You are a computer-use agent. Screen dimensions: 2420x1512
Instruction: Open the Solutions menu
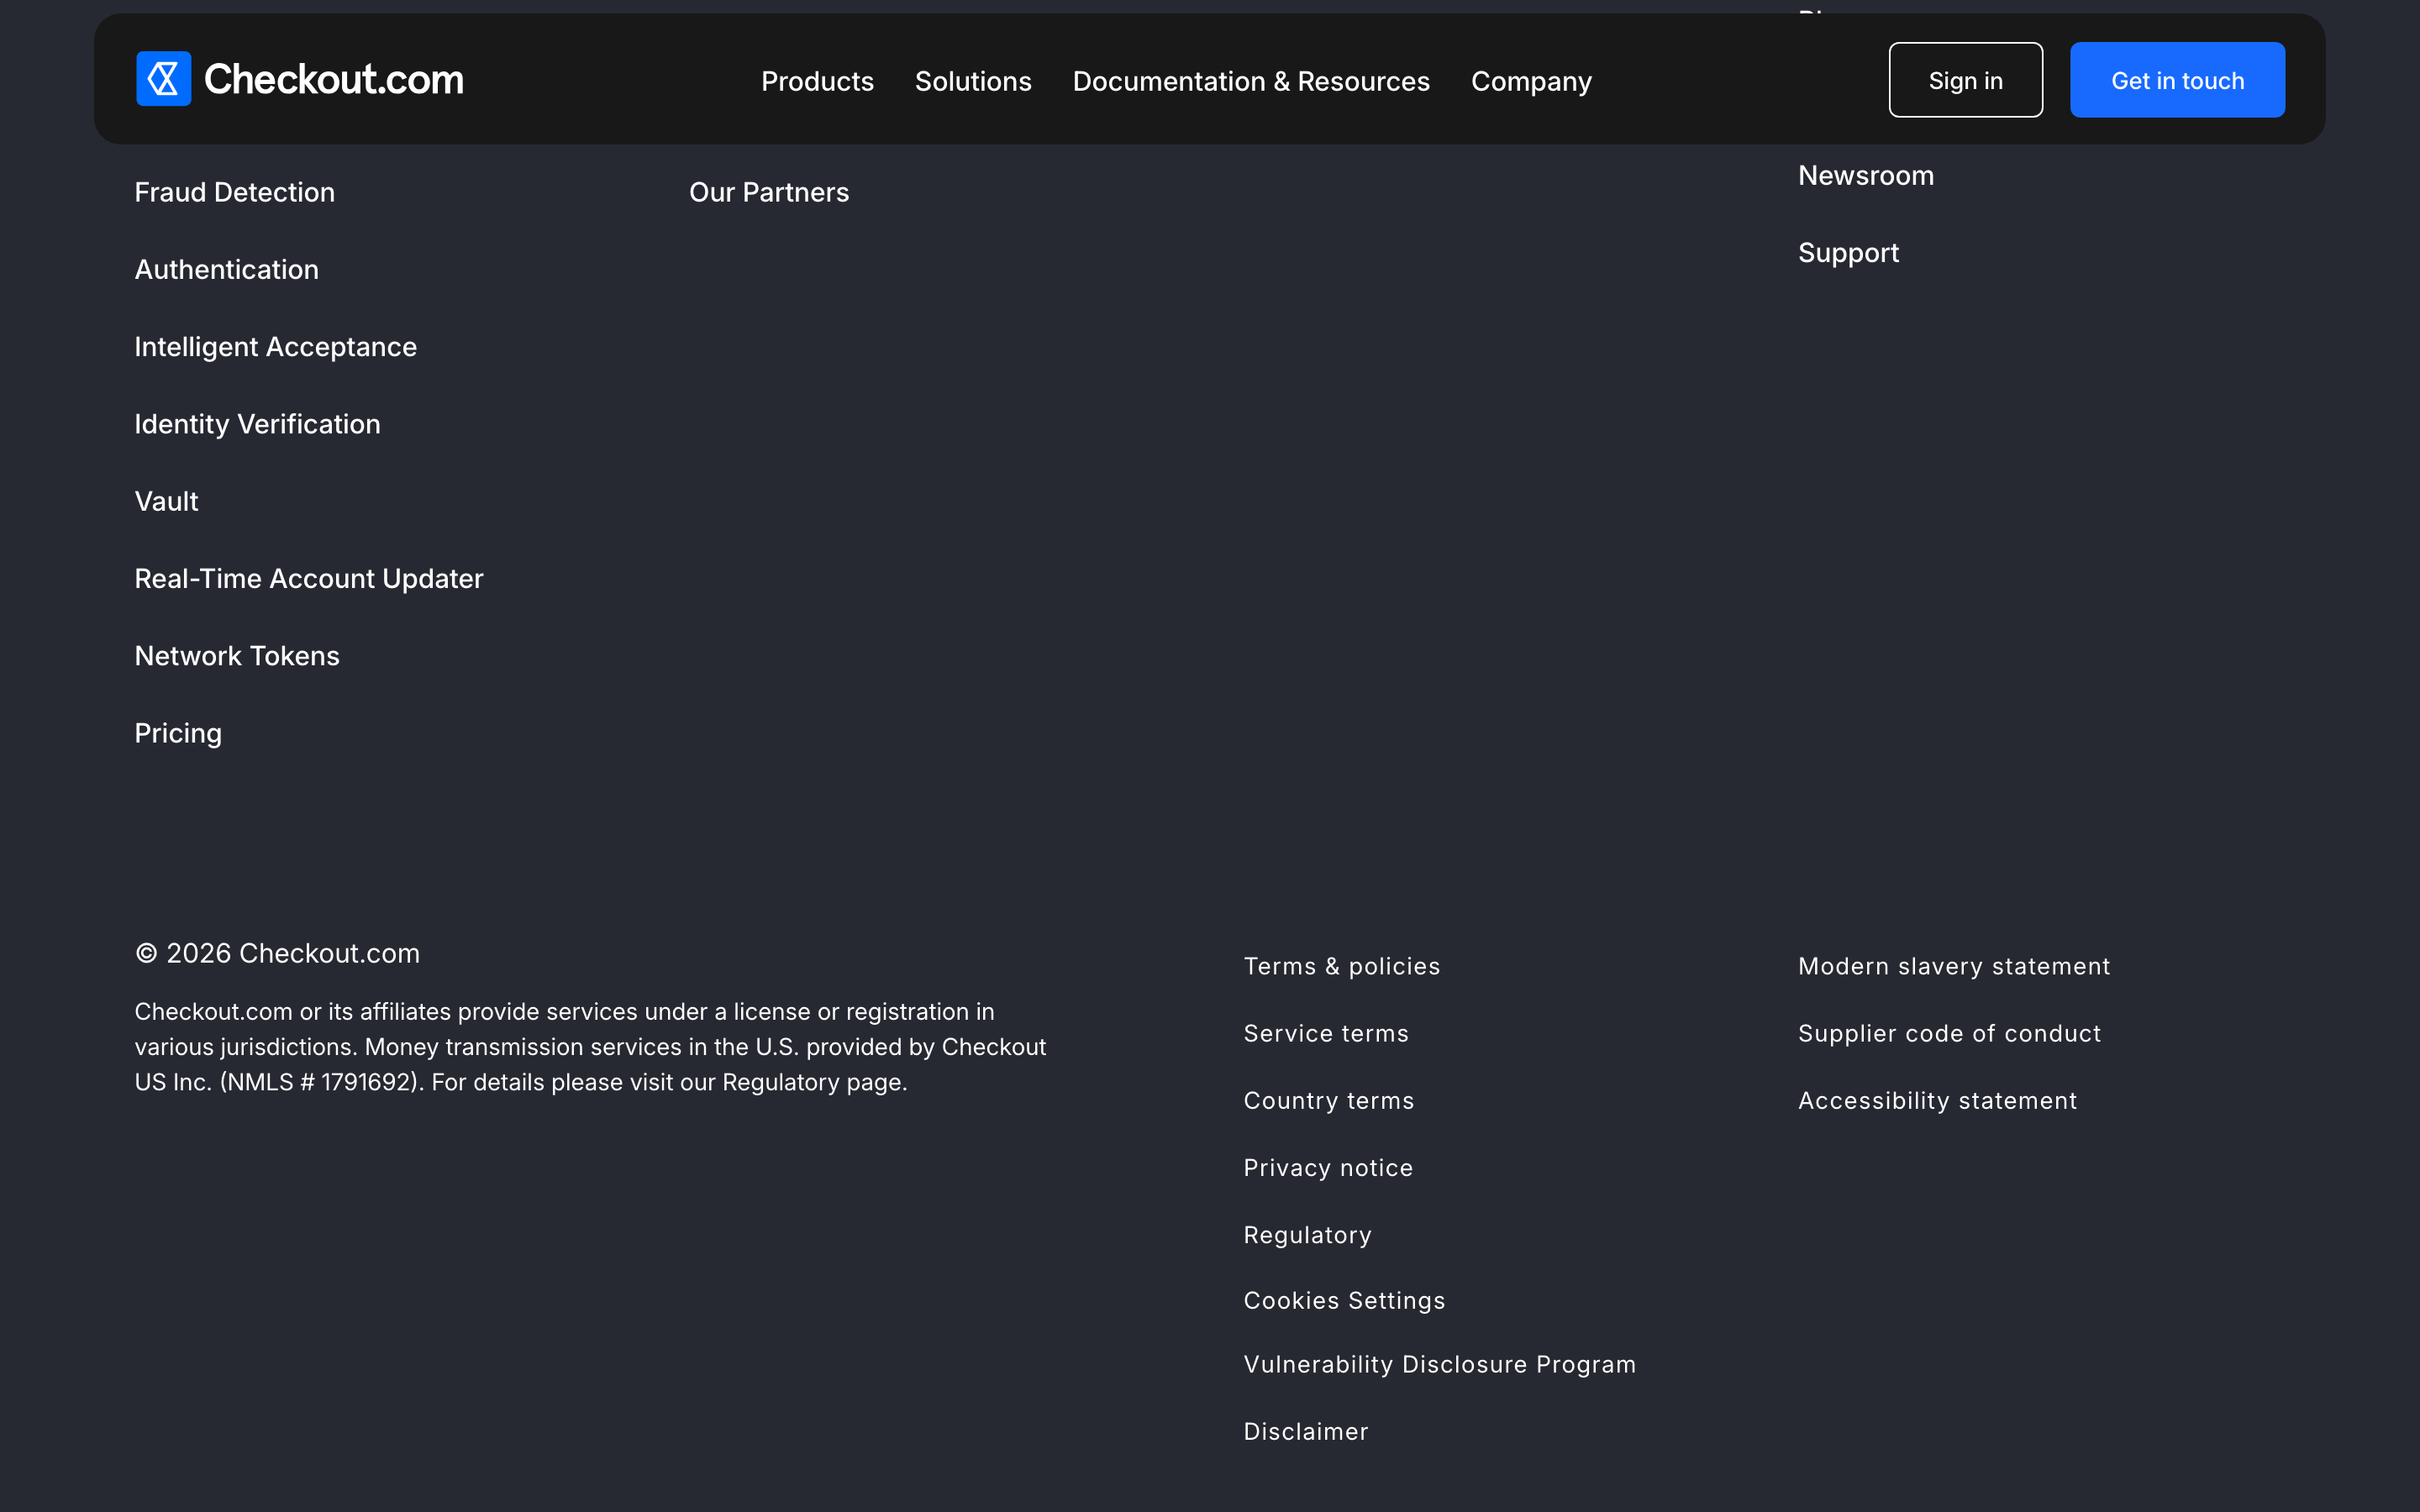[x=973, y=81]
